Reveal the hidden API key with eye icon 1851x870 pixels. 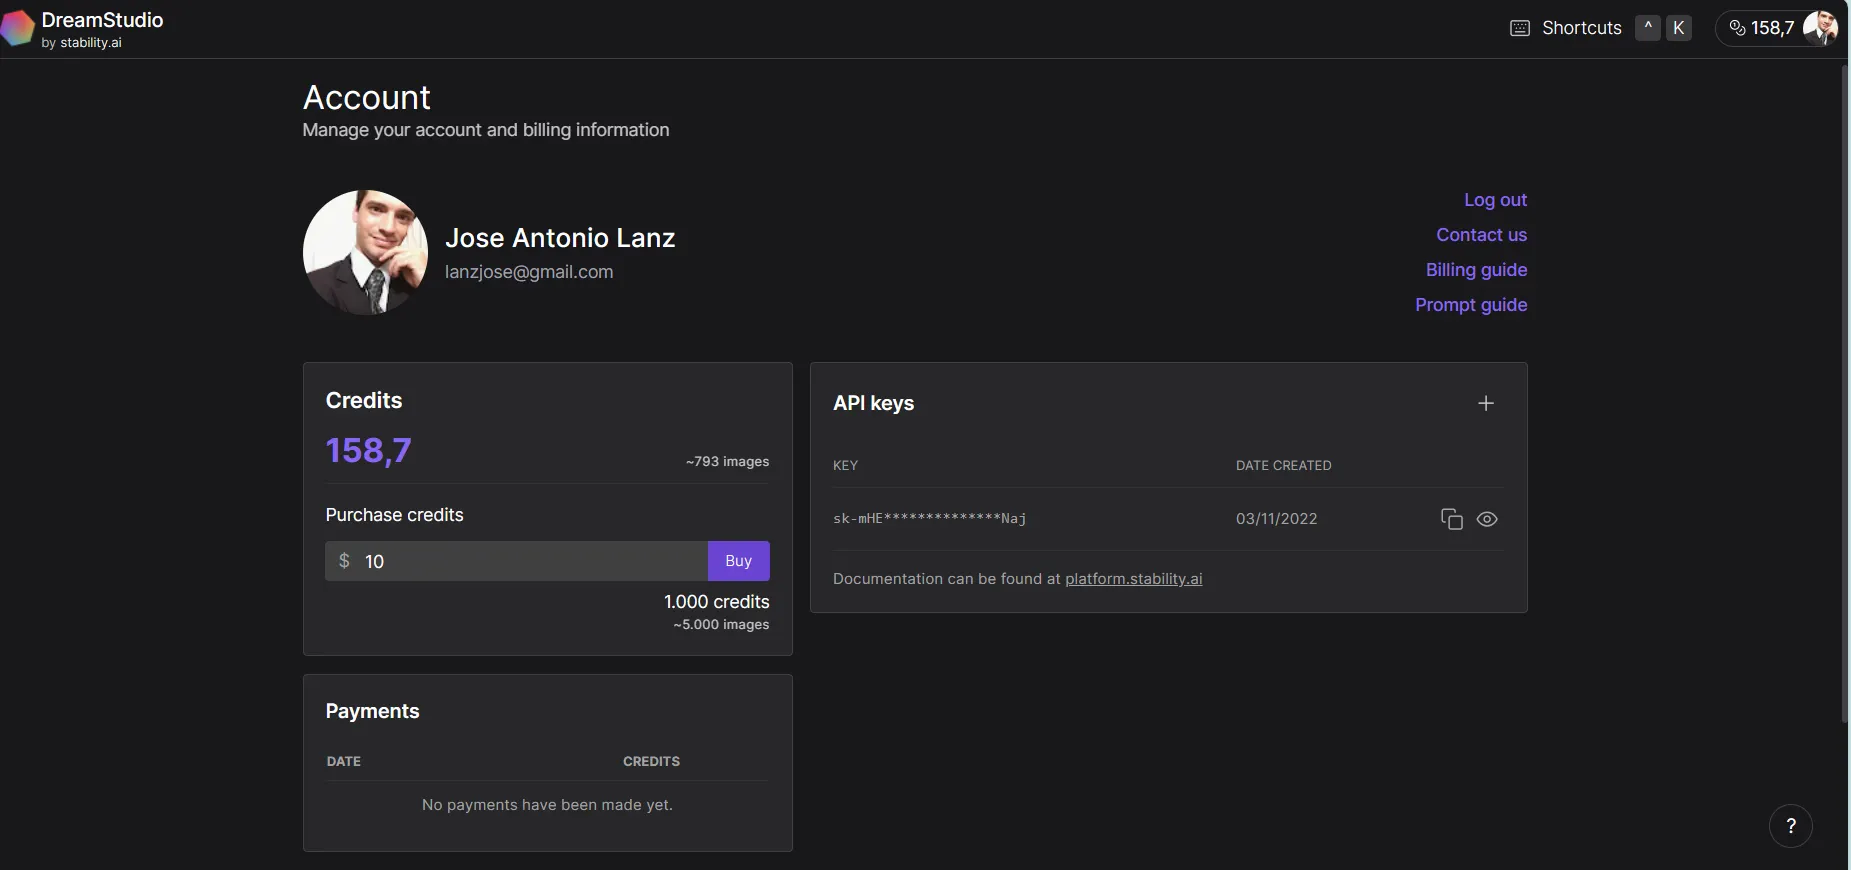1487,519
